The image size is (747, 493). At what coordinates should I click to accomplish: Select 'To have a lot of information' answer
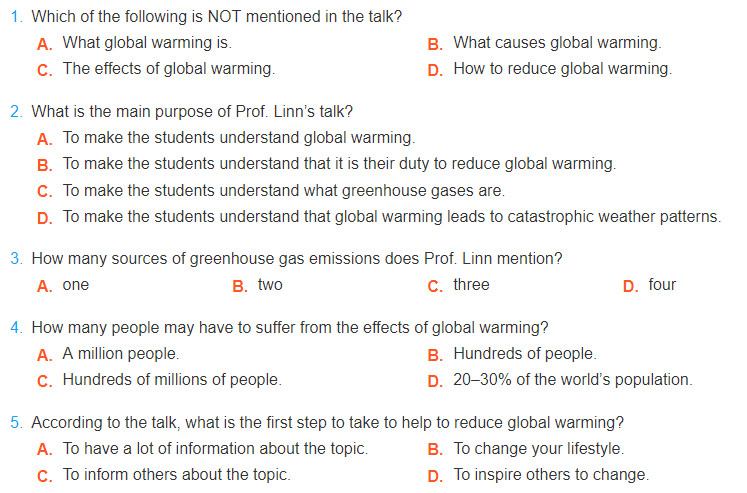click(215, 449)
